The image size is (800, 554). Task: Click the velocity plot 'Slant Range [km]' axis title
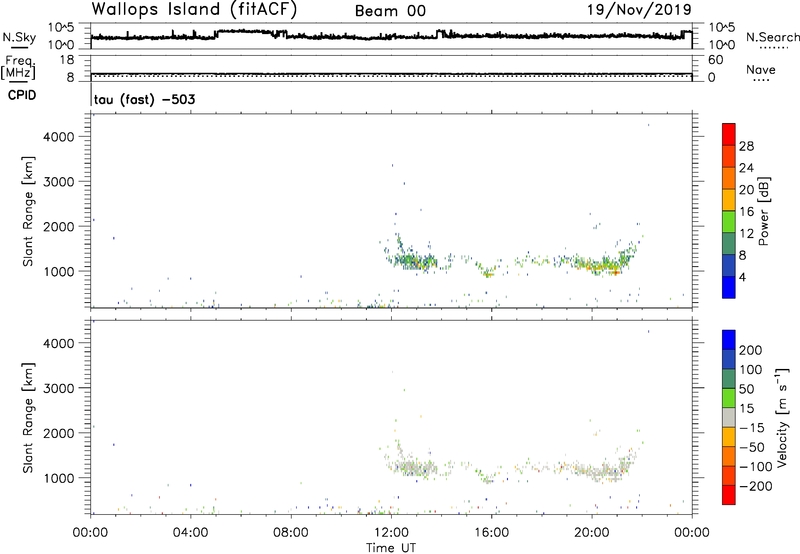28,418
